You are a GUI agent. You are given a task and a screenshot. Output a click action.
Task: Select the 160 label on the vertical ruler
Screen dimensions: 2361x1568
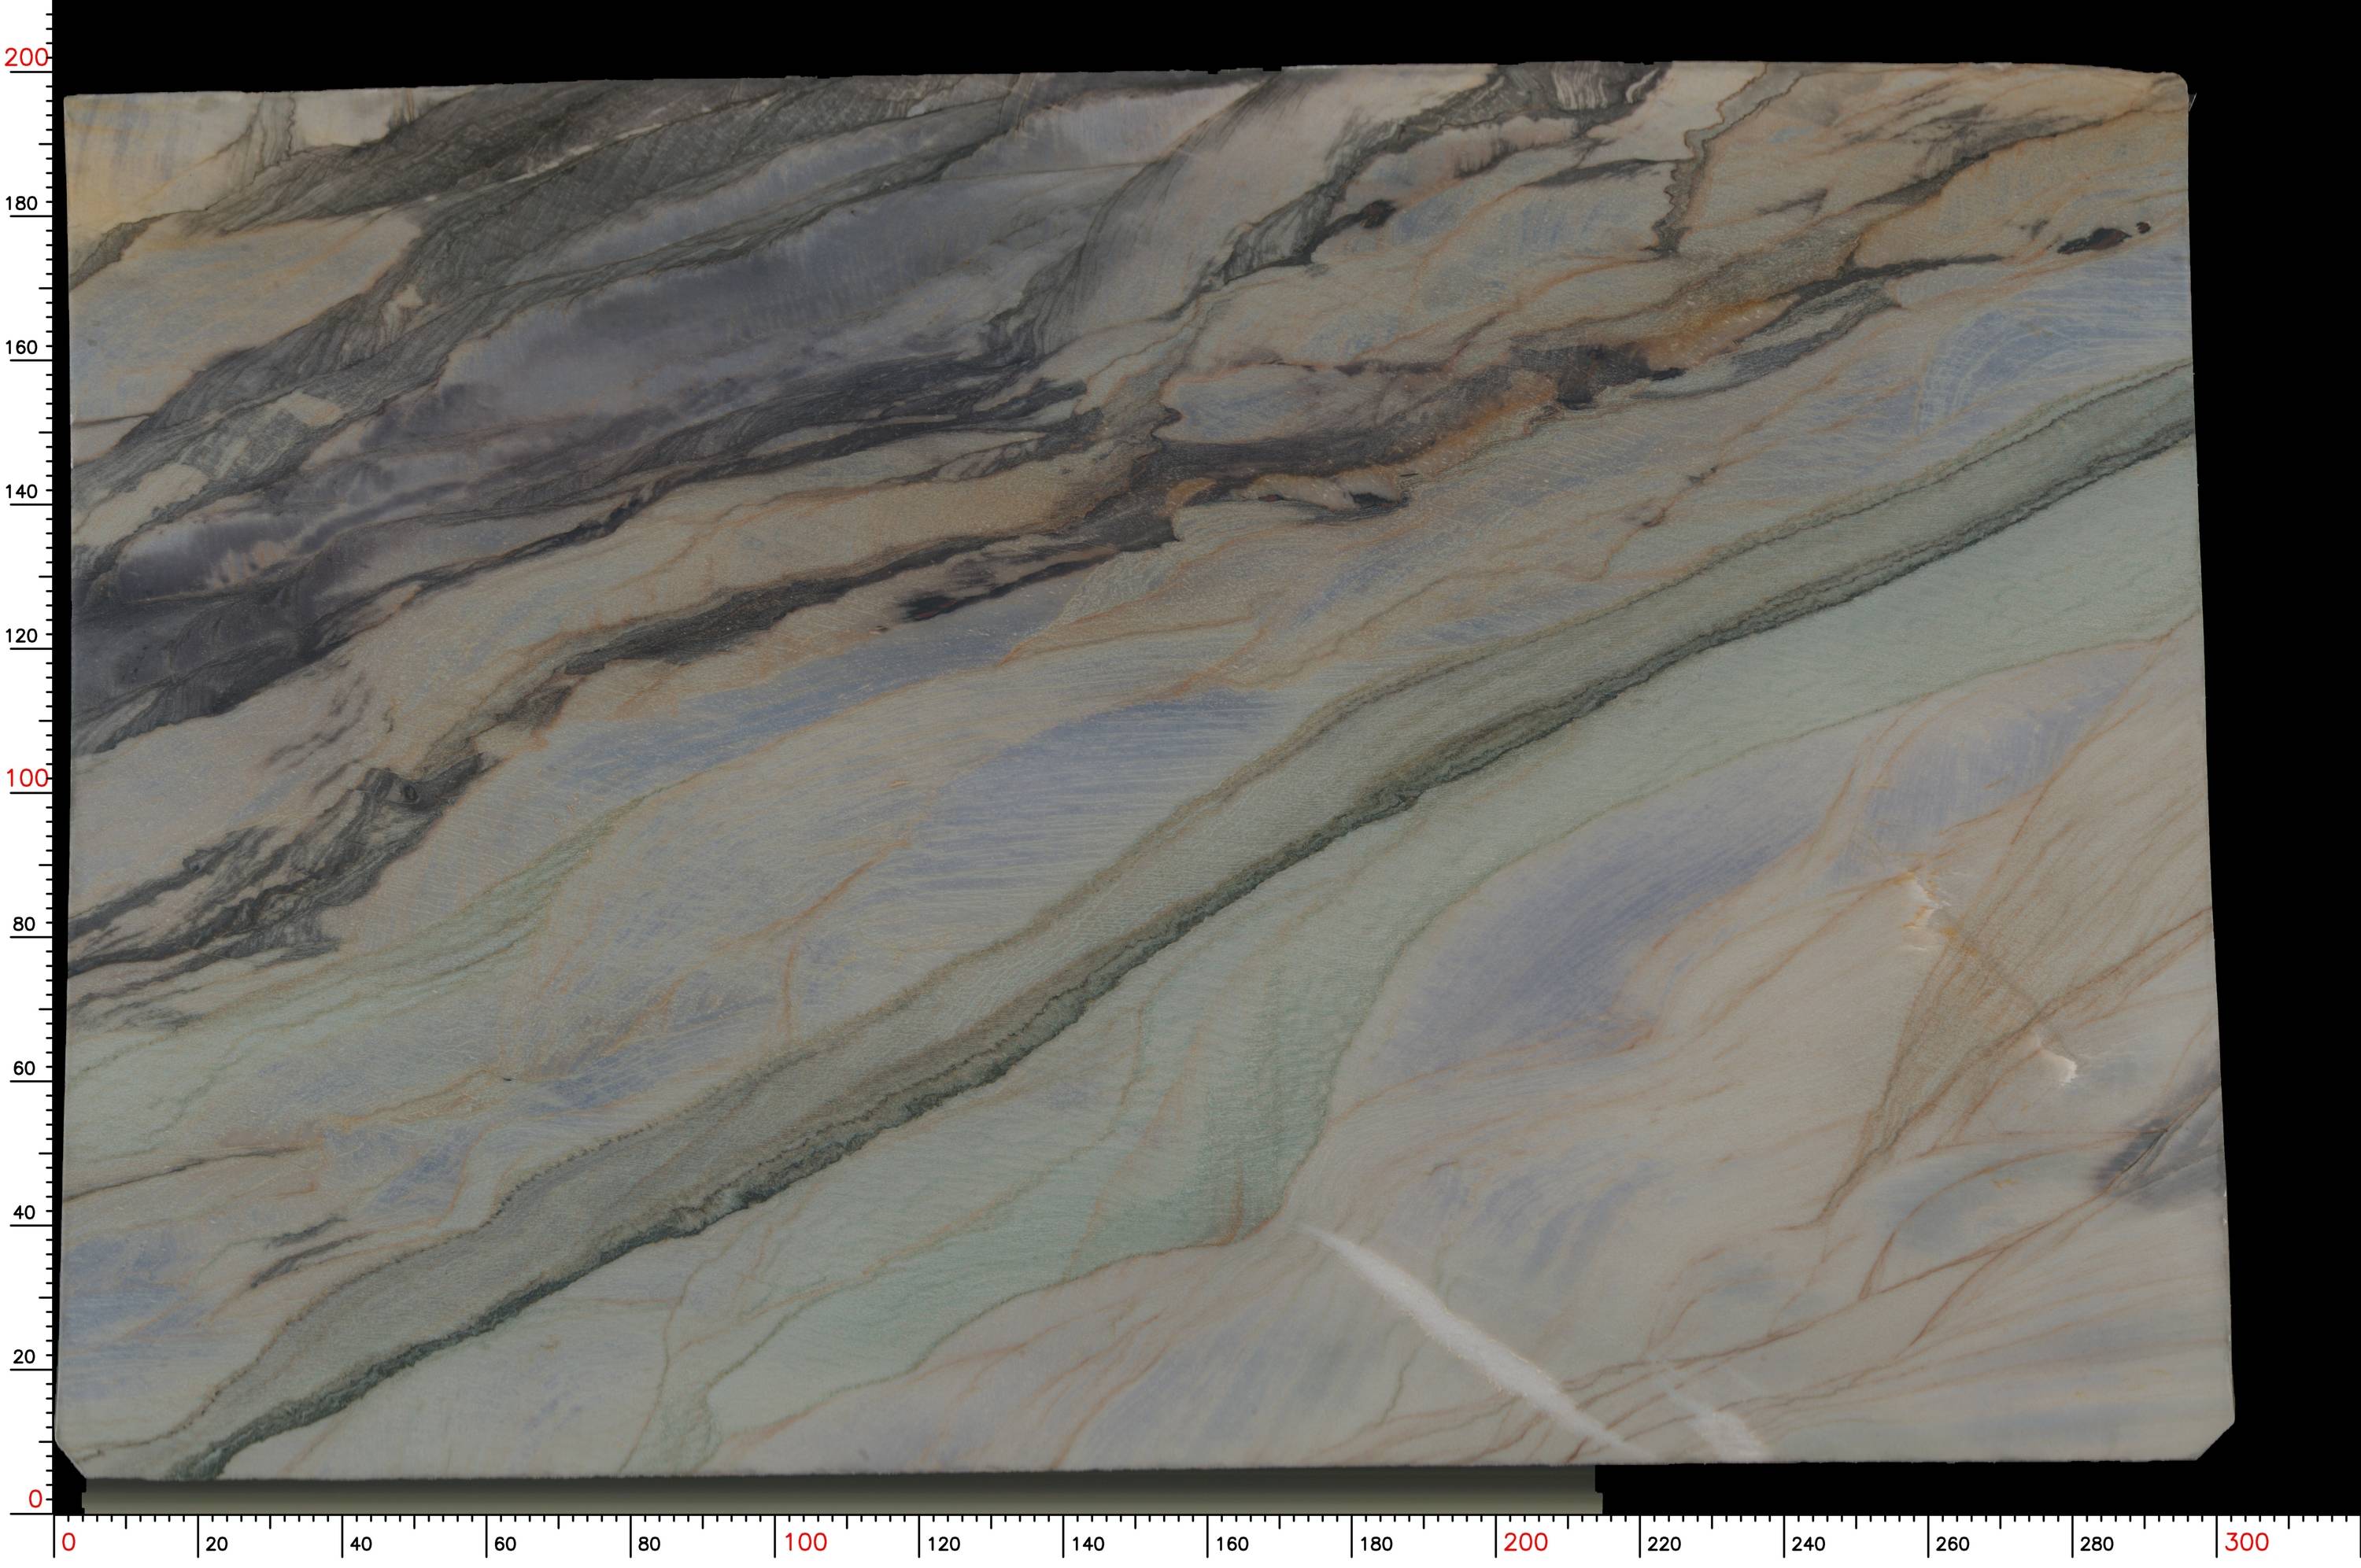[21, 348]
